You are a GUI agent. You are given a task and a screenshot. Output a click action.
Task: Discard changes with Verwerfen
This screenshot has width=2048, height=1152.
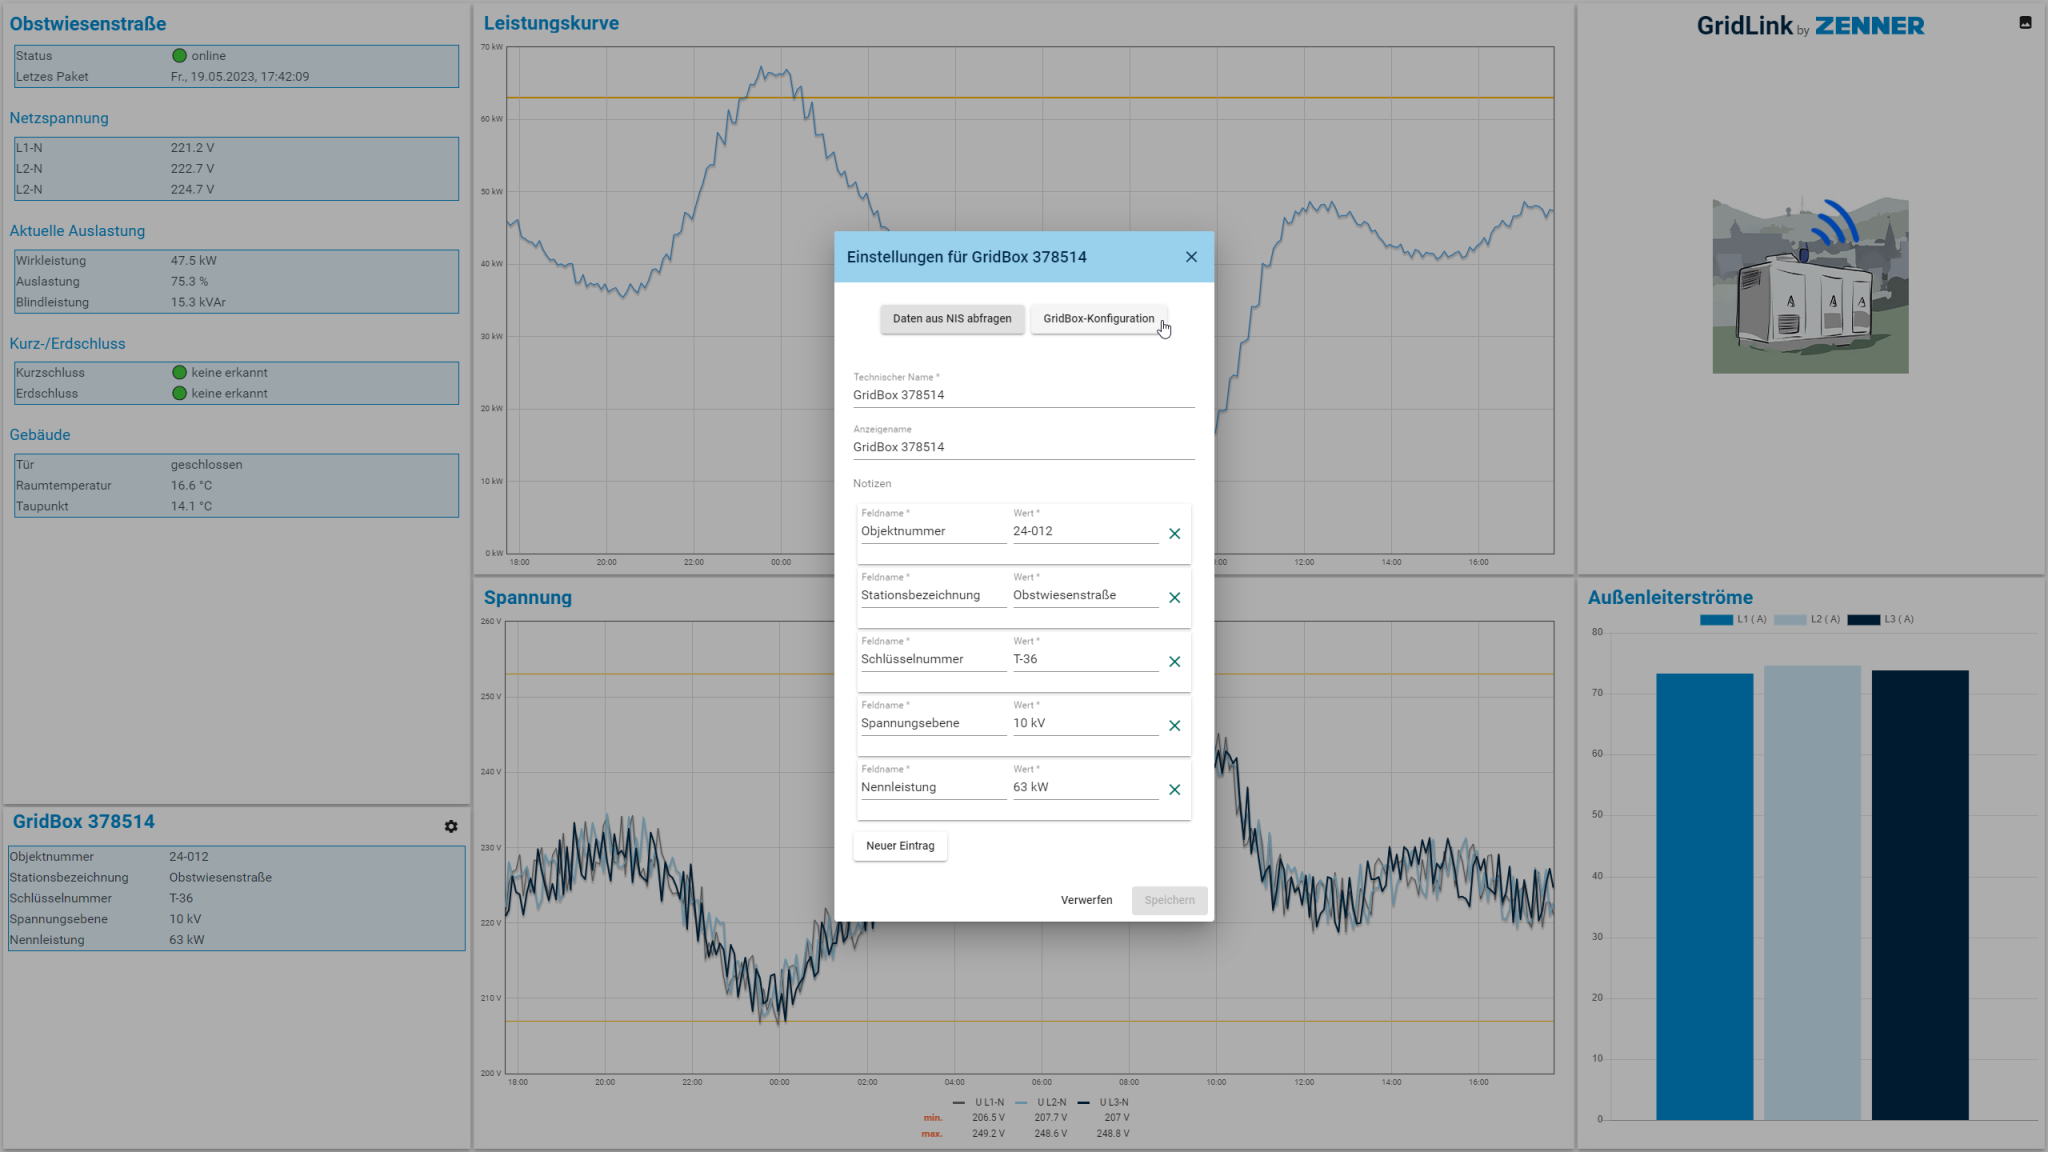(1086, 899)
